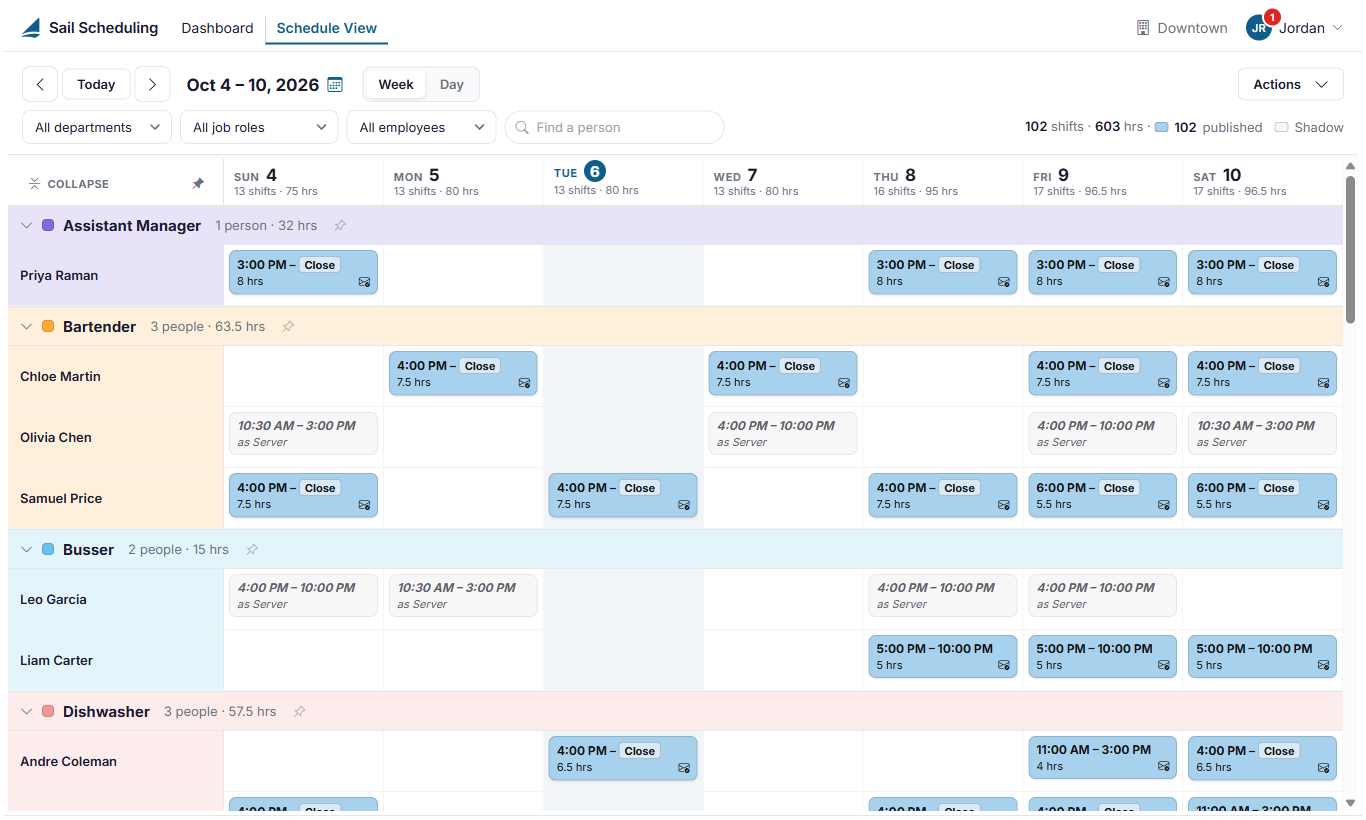Click envelope icon on Andre Coleman's Friday shift

pos(1164,767)
